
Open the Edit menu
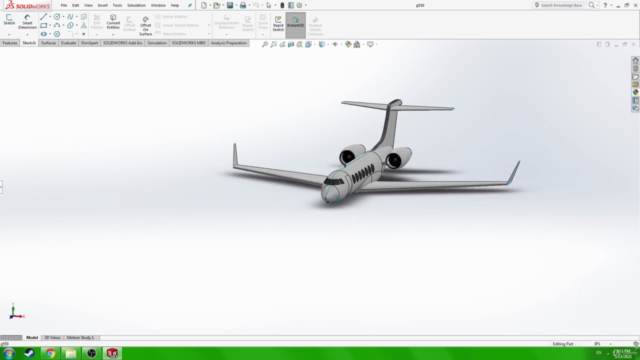point(76,5)
